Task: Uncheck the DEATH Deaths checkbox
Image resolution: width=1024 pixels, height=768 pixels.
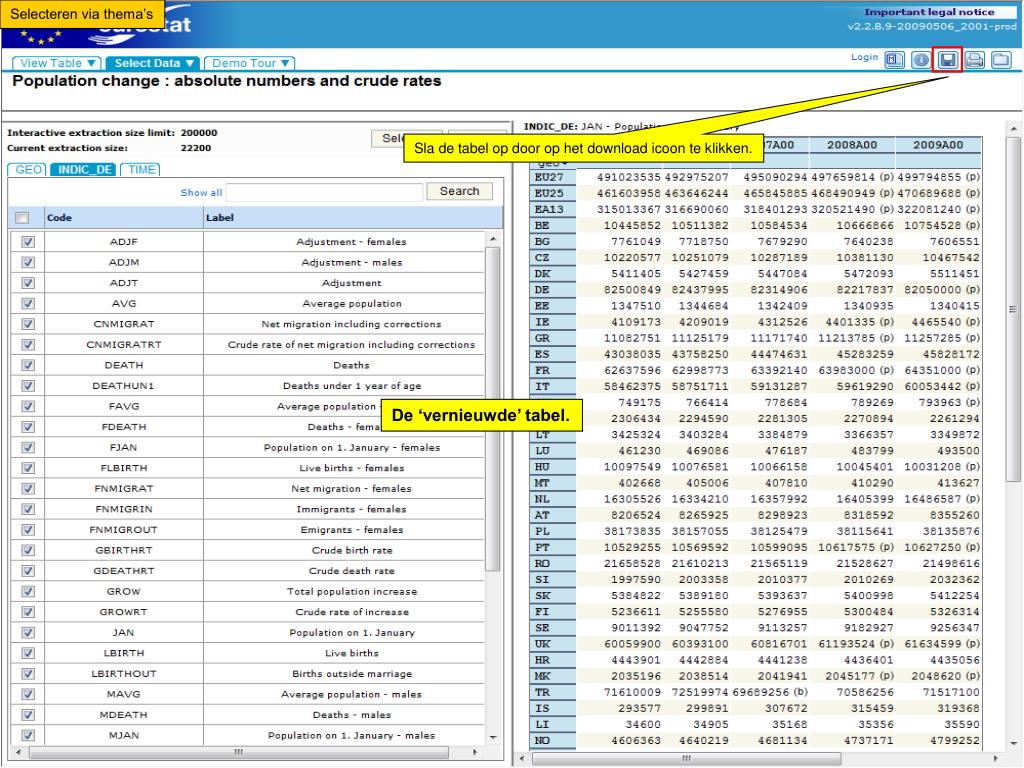Action: 27,365
